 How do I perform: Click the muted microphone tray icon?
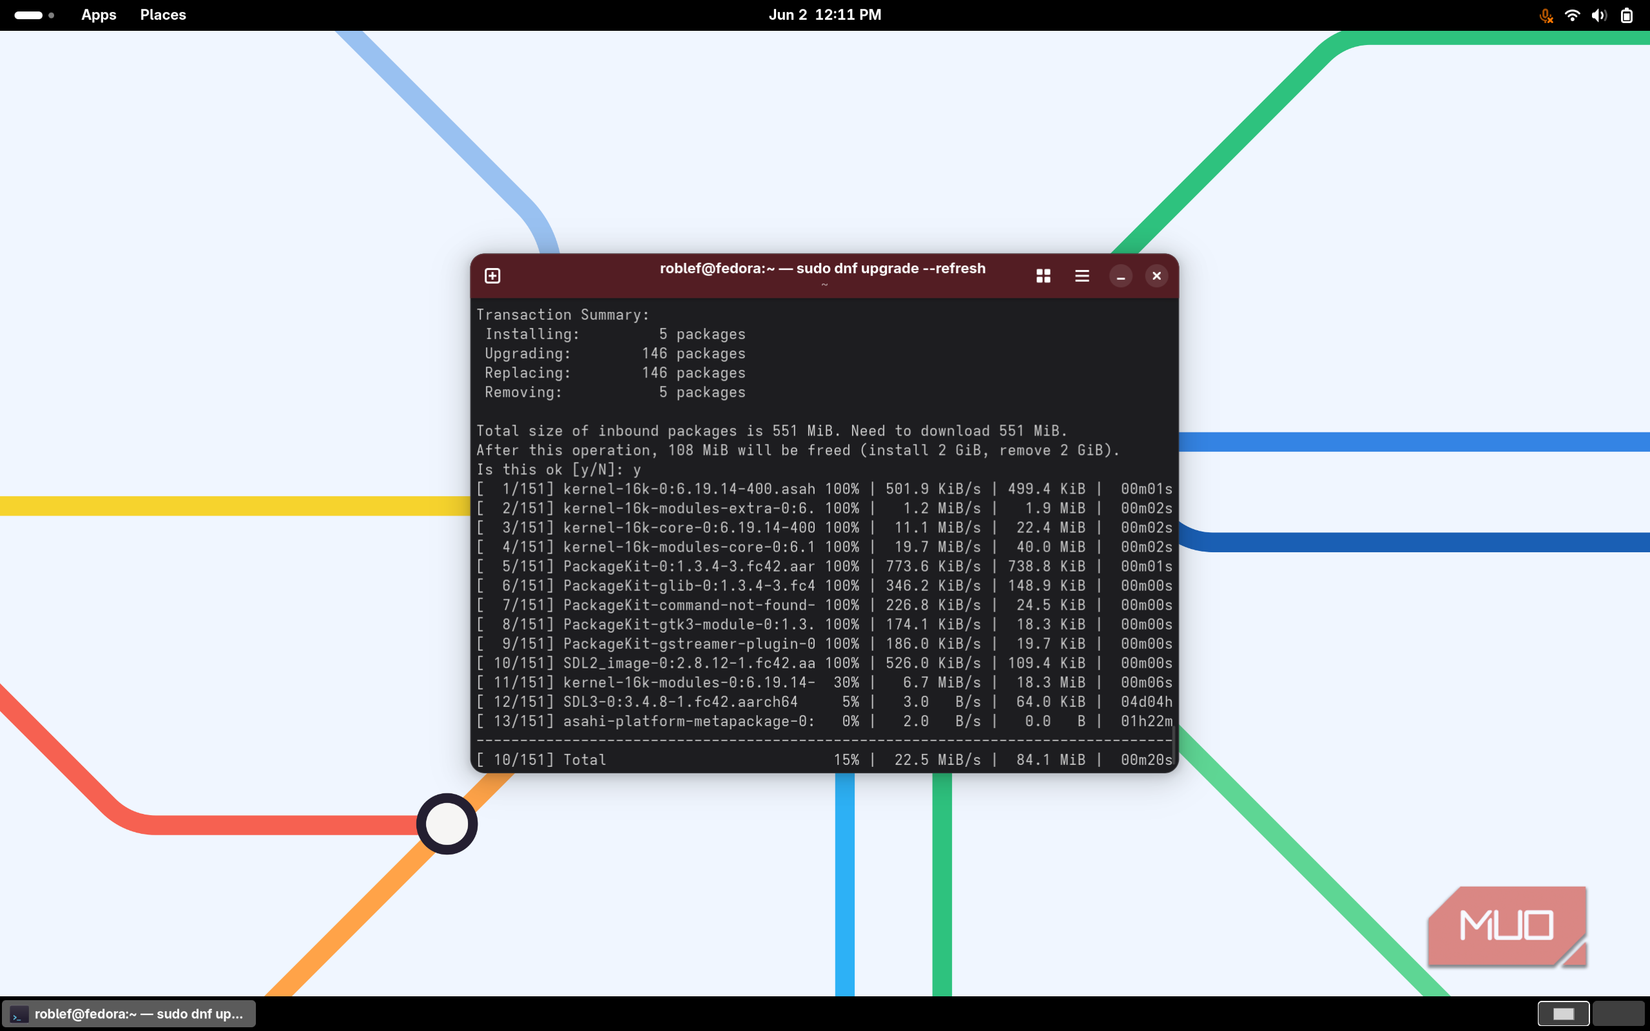click(1546, 15)
